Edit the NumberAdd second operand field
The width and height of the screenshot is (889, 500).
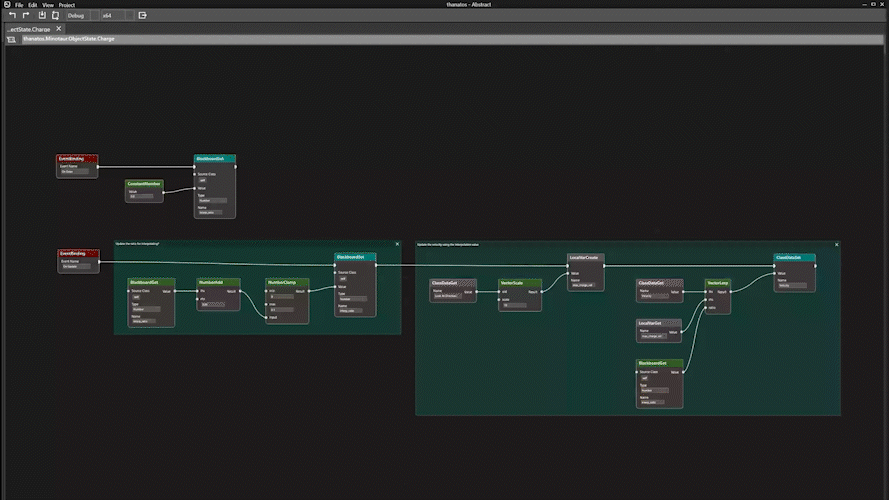pos(213,304)
